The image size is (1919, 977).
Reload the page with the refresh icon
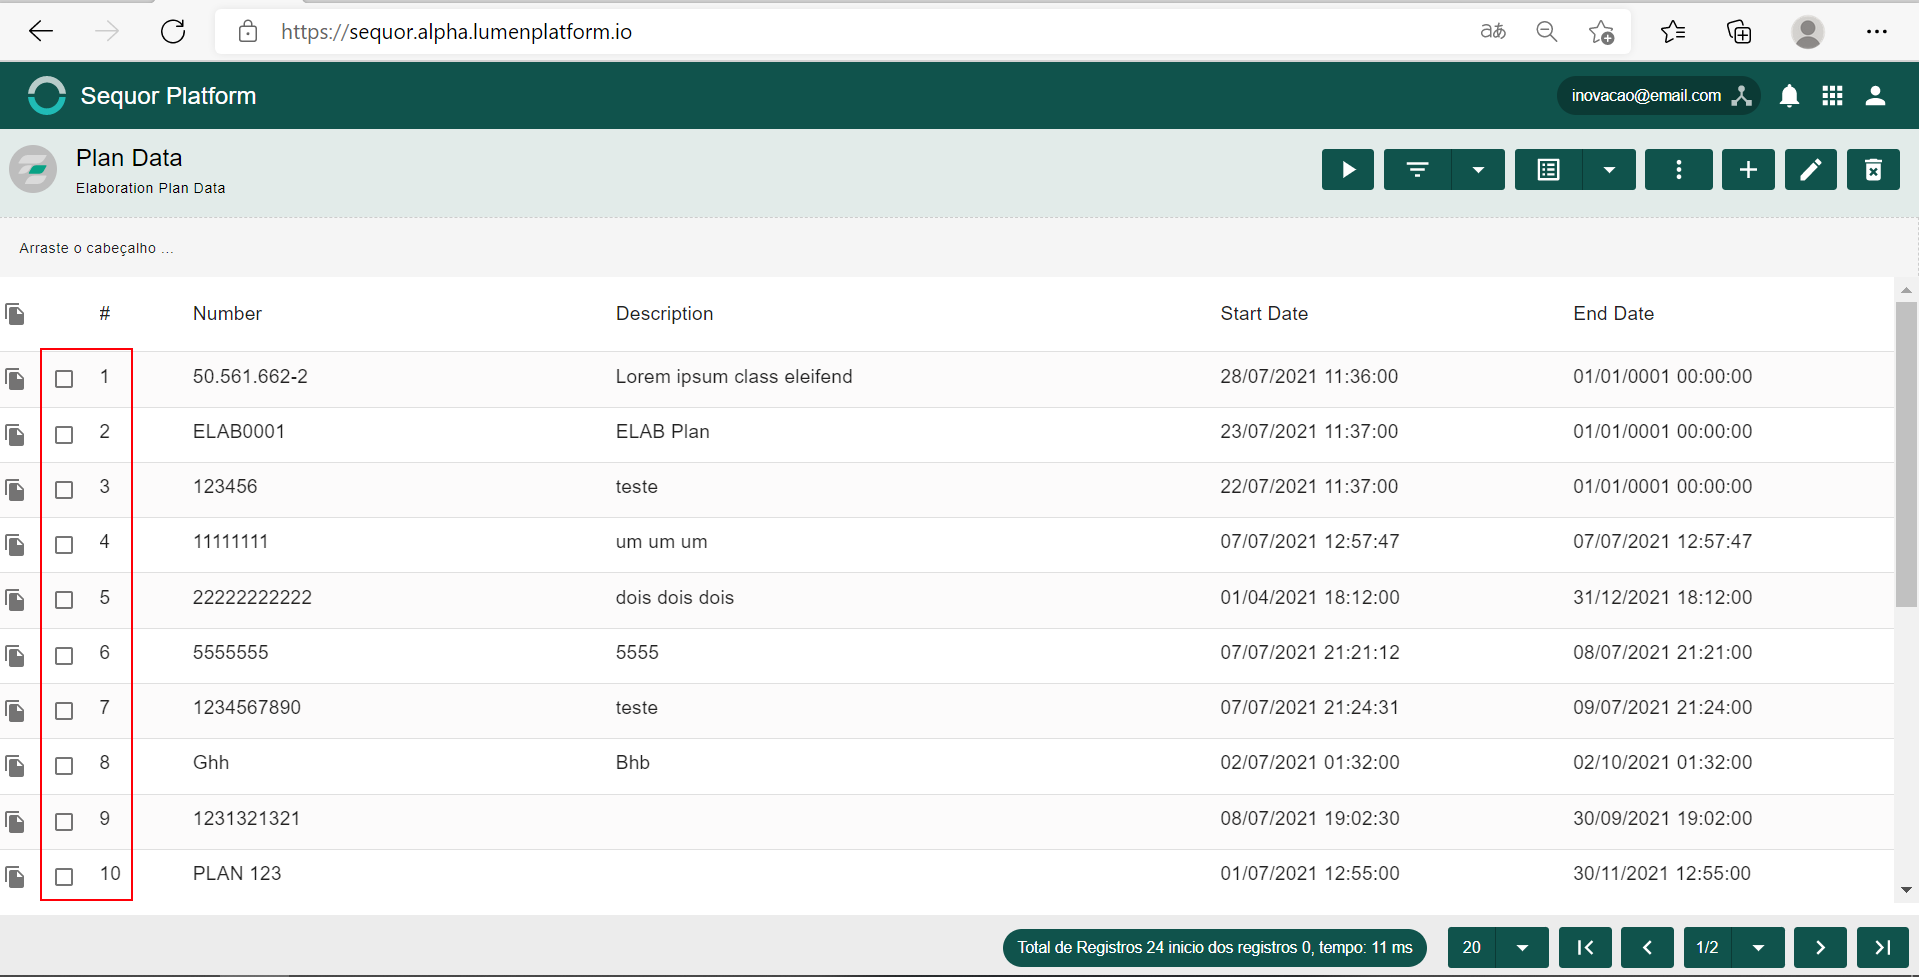(x=173, y=32)
